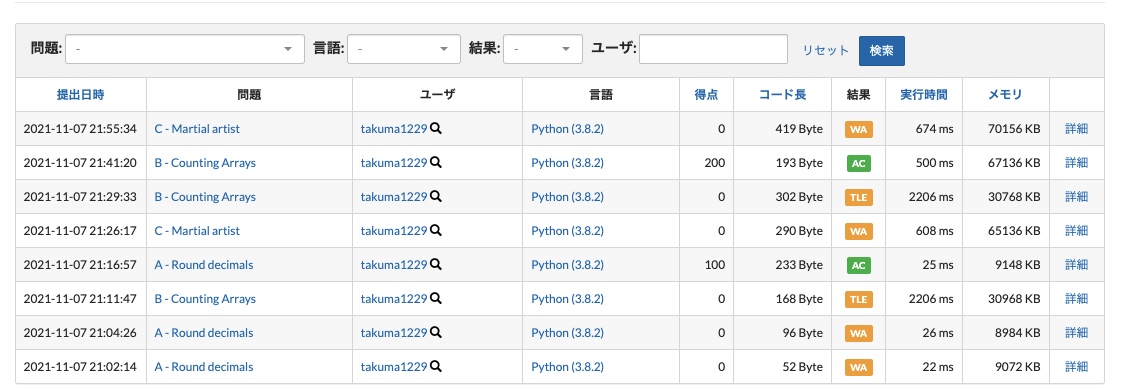Open 詳細 details for 21:11:47 submission
Screen dimensions: 1127x389
click(x=1076, y=298)
